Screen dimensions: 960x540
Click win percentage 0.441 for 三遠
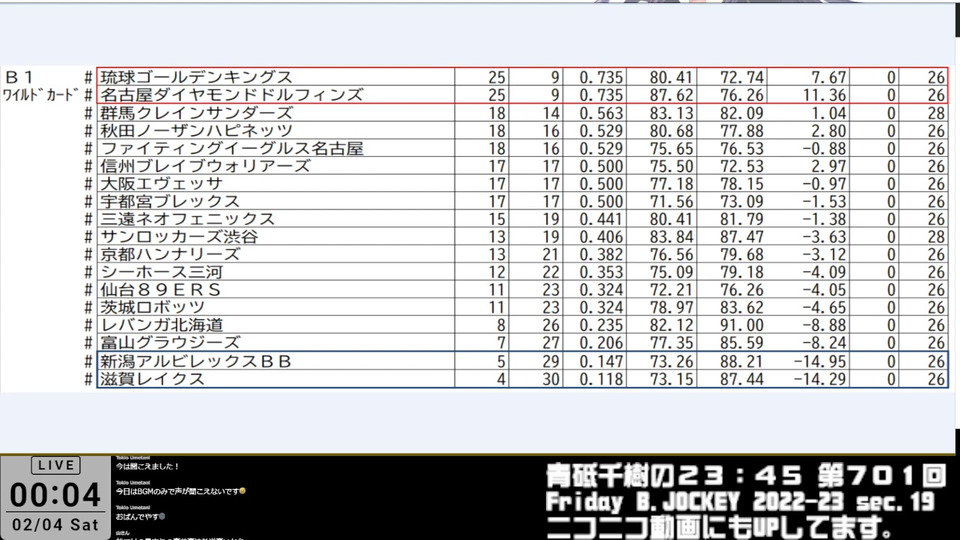pyautogui.click(x=601, y=220)
